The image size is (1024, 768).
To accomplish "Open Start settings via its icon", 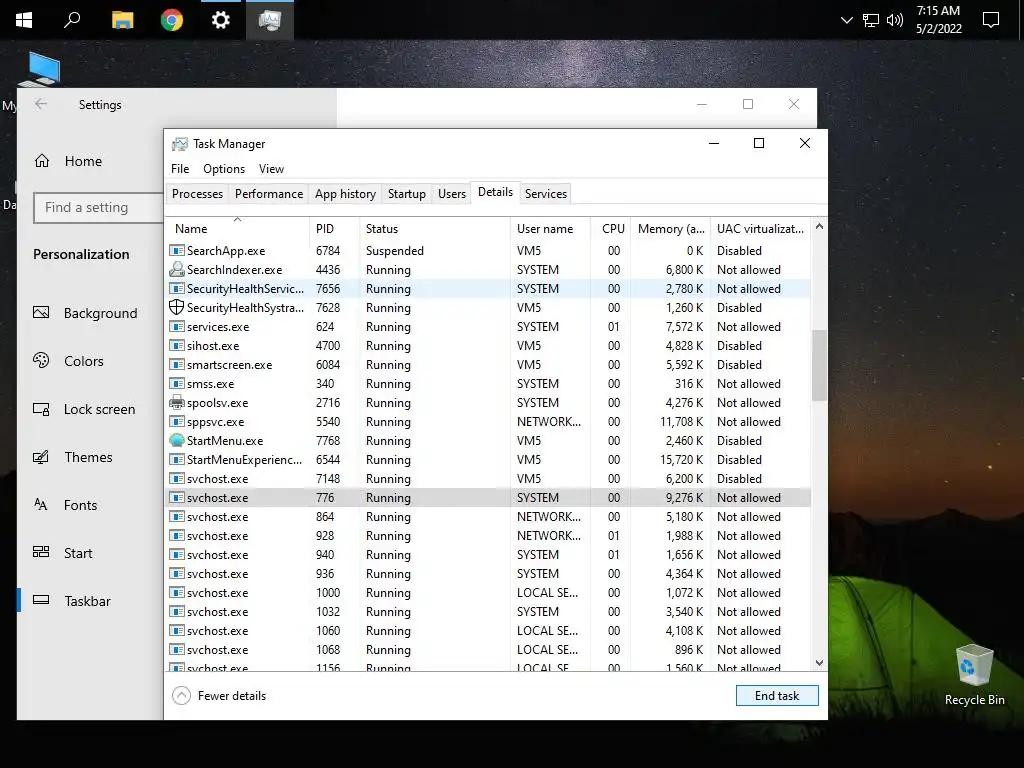I will [41, 552].
